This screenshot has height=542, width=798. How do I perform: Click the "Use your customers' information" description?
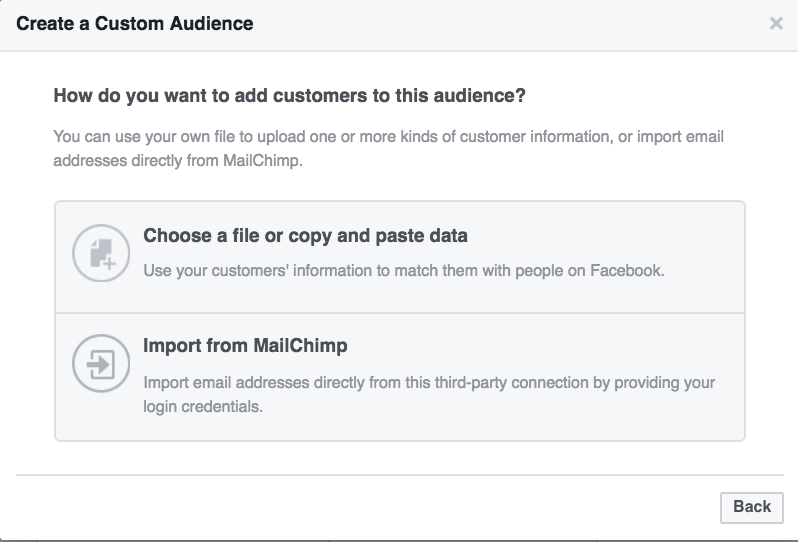tap(404, 270)
